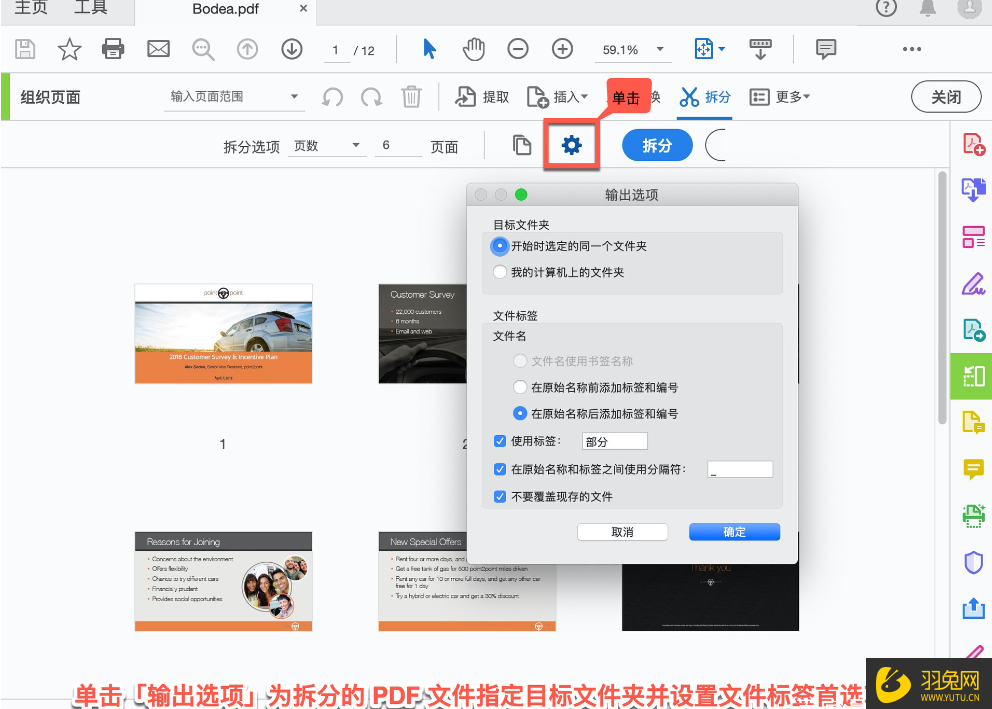Click the print icon
The height and width of the screenshot is (709, 992).
(x=113, y=48)
